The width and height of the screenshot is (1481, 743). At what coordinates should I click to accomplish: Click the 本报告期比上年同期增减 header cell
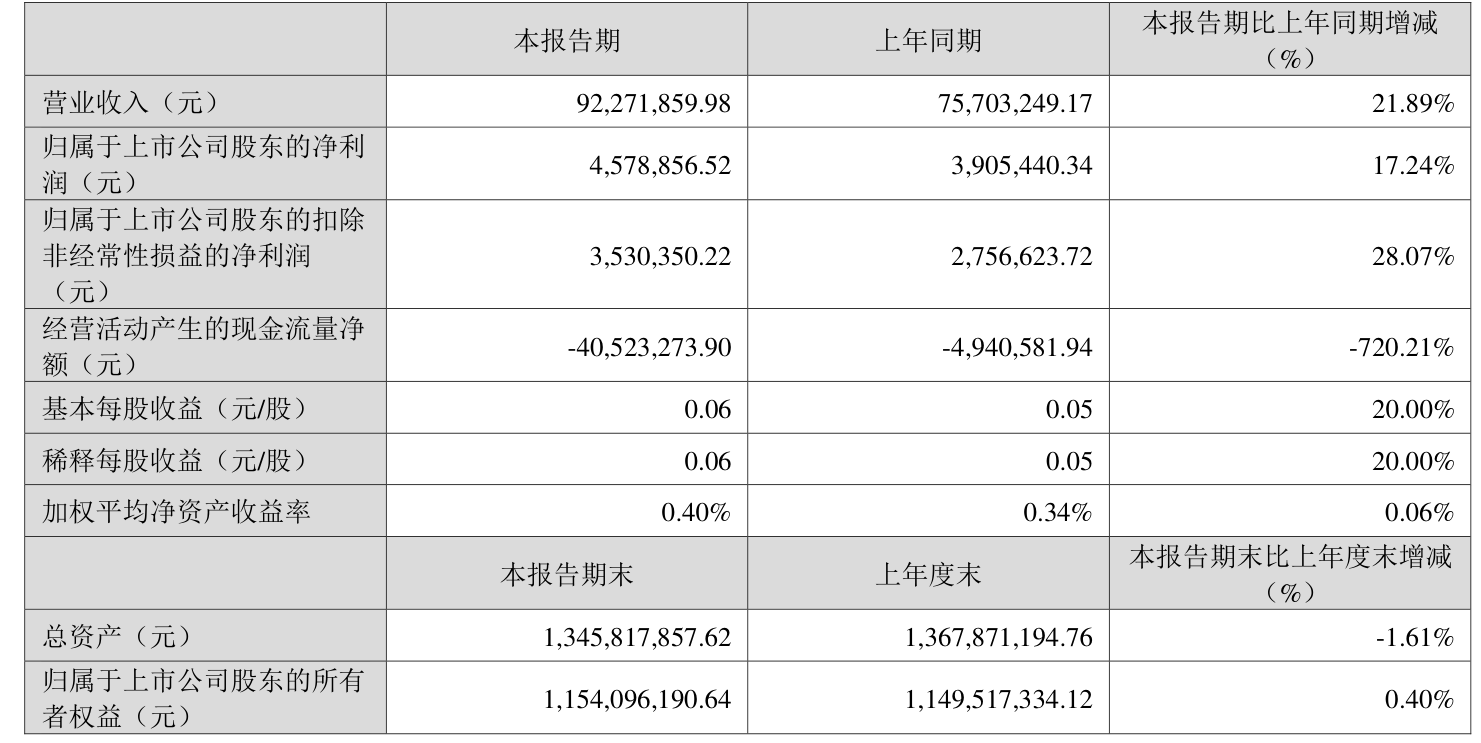click(x=1289, y=40)
